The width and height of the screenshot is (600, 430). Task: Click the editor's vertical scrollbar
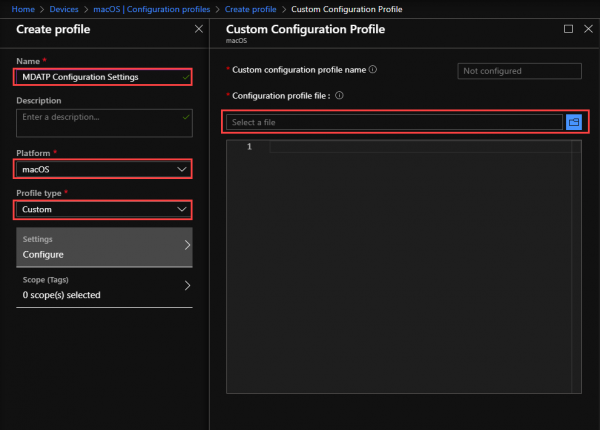click(x=576, y=267)
